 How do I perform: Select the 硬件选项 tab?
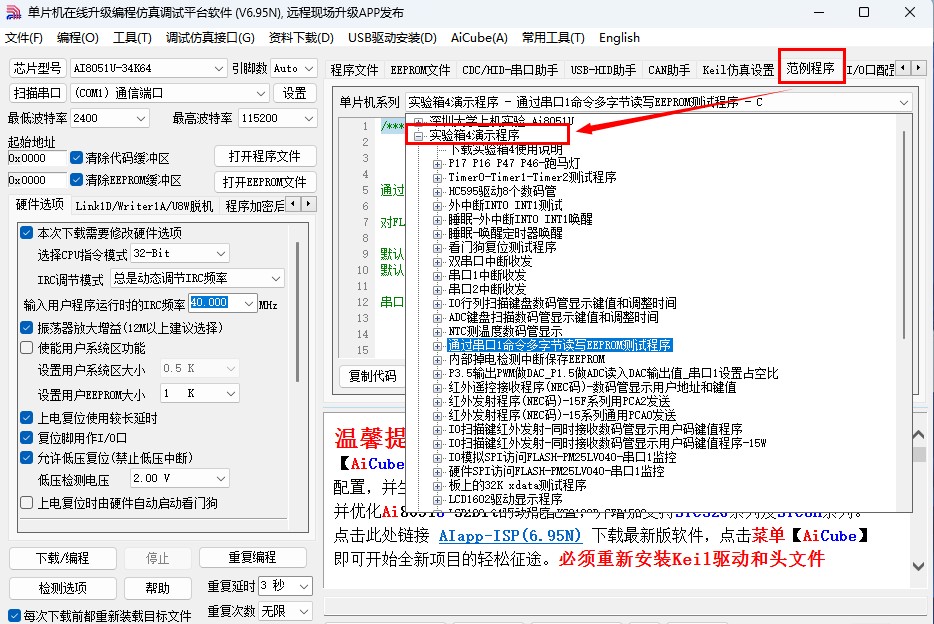point(39,205)
